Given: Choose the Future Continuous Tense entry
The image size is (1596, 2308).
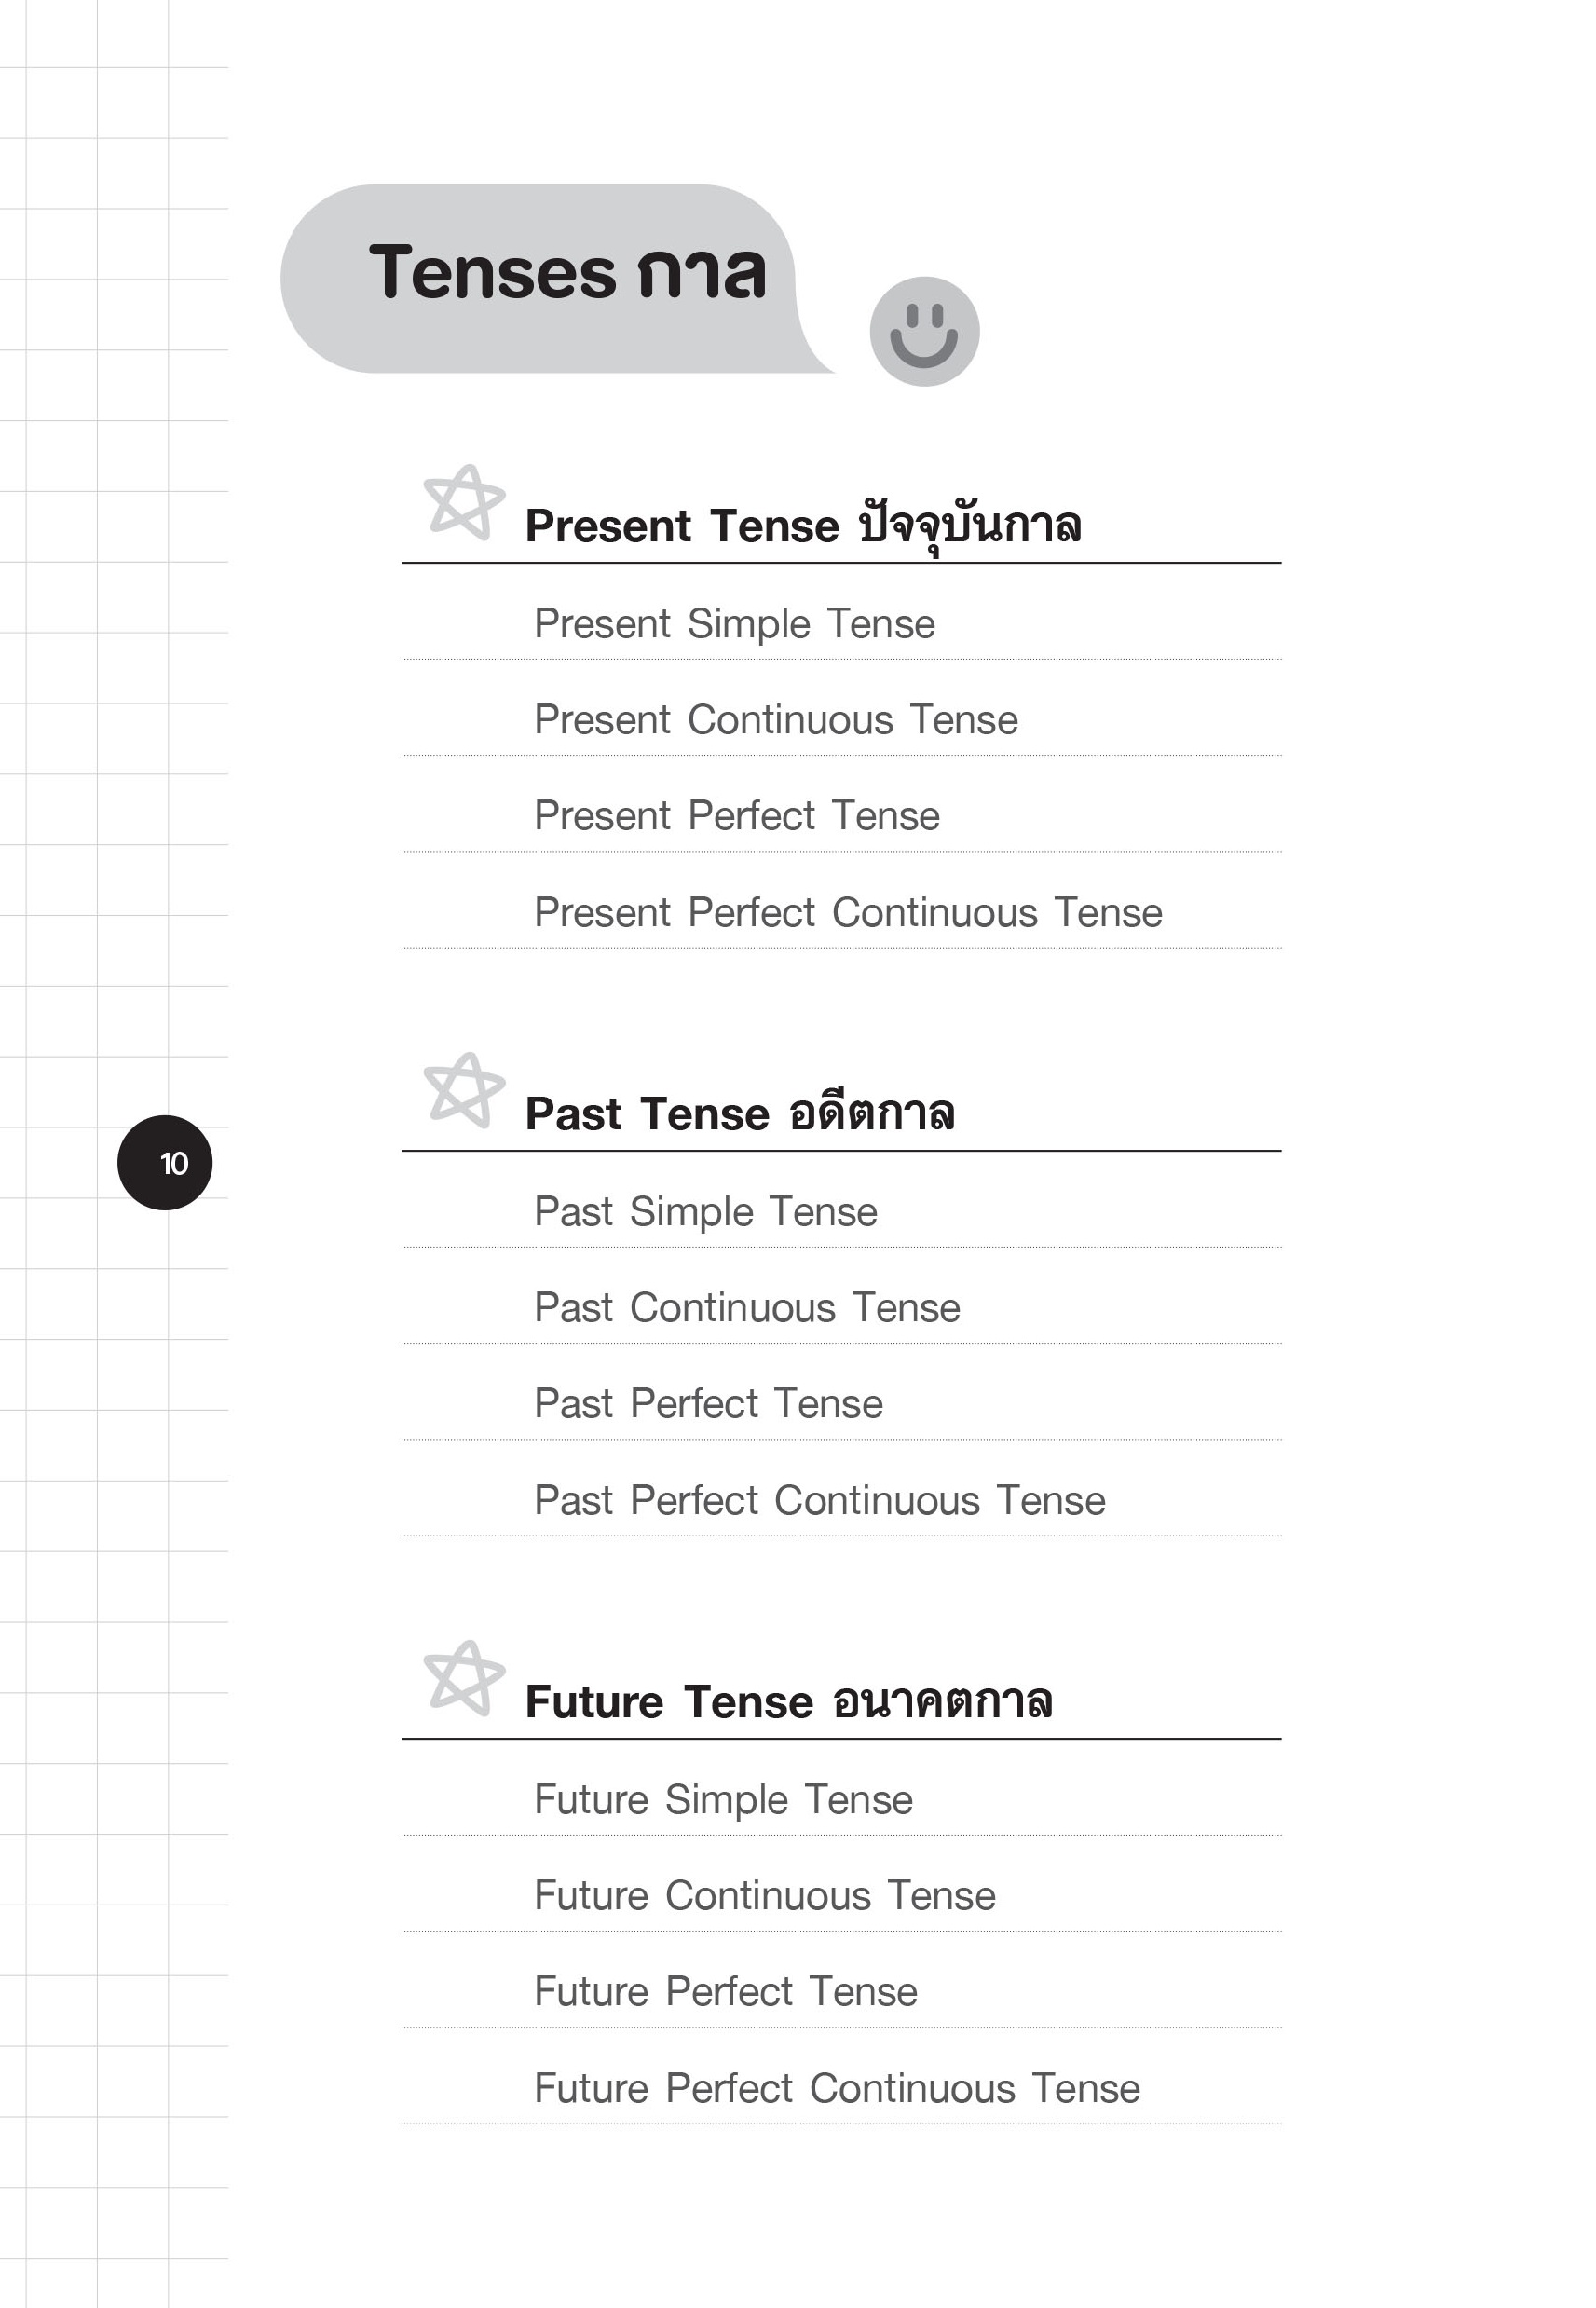Looking at the screenshot, I should coord(765,1896).
